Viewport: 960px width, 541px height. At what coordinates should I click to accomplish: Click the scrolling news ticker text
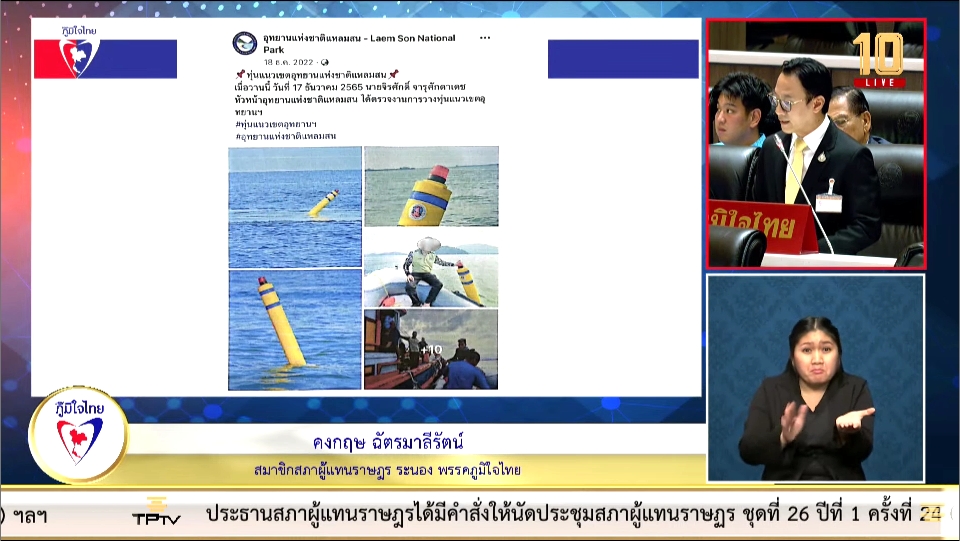(572, 514)
